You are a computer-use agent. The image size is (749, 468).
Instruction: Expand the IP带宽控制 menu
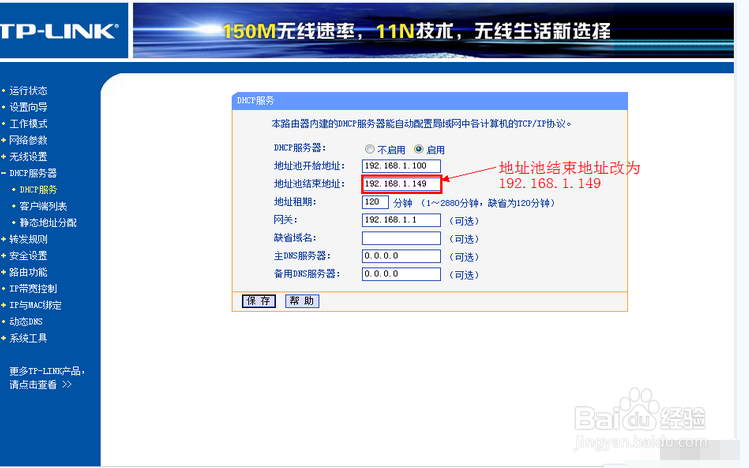33,288
